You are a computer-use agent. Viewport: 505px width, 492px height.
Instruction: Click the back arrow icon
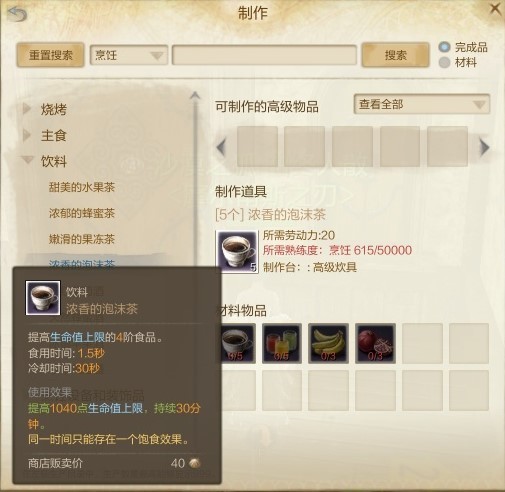(x=17, y=14)
